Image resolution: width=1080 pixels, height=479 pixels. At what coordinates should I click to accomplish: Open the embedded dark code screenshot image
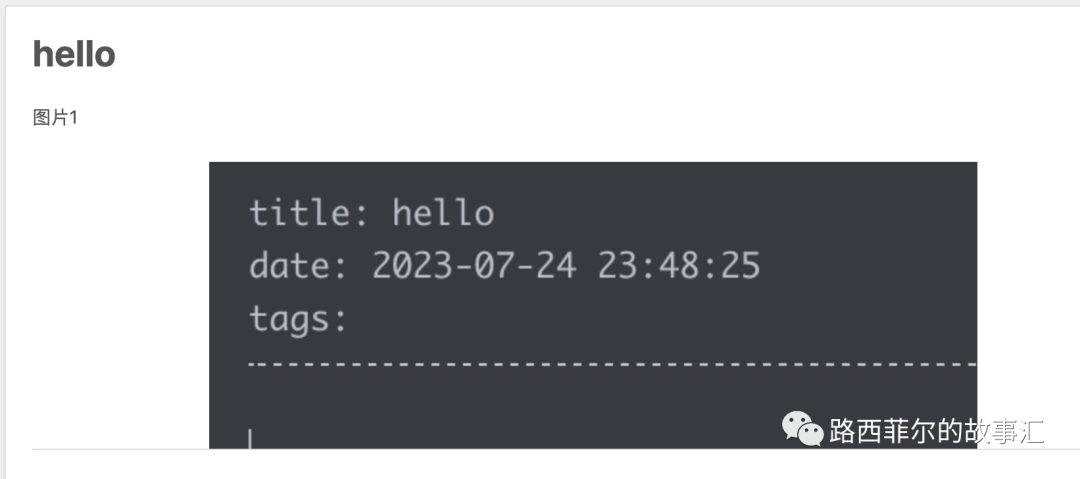click(x=593, y=305)
